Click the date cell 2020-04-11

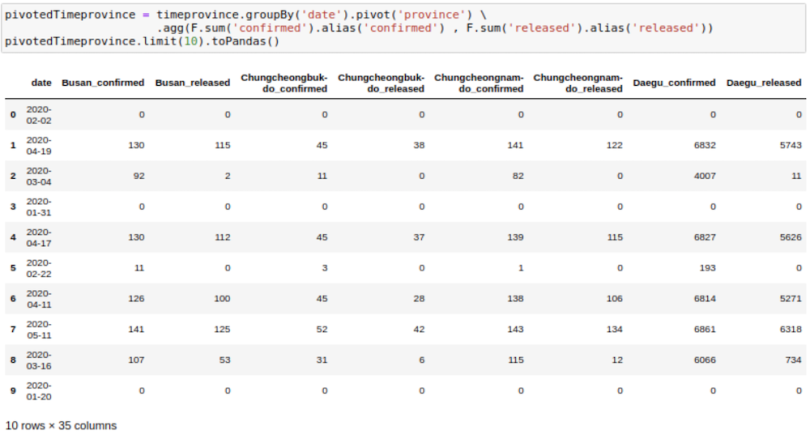coord(39,299)
